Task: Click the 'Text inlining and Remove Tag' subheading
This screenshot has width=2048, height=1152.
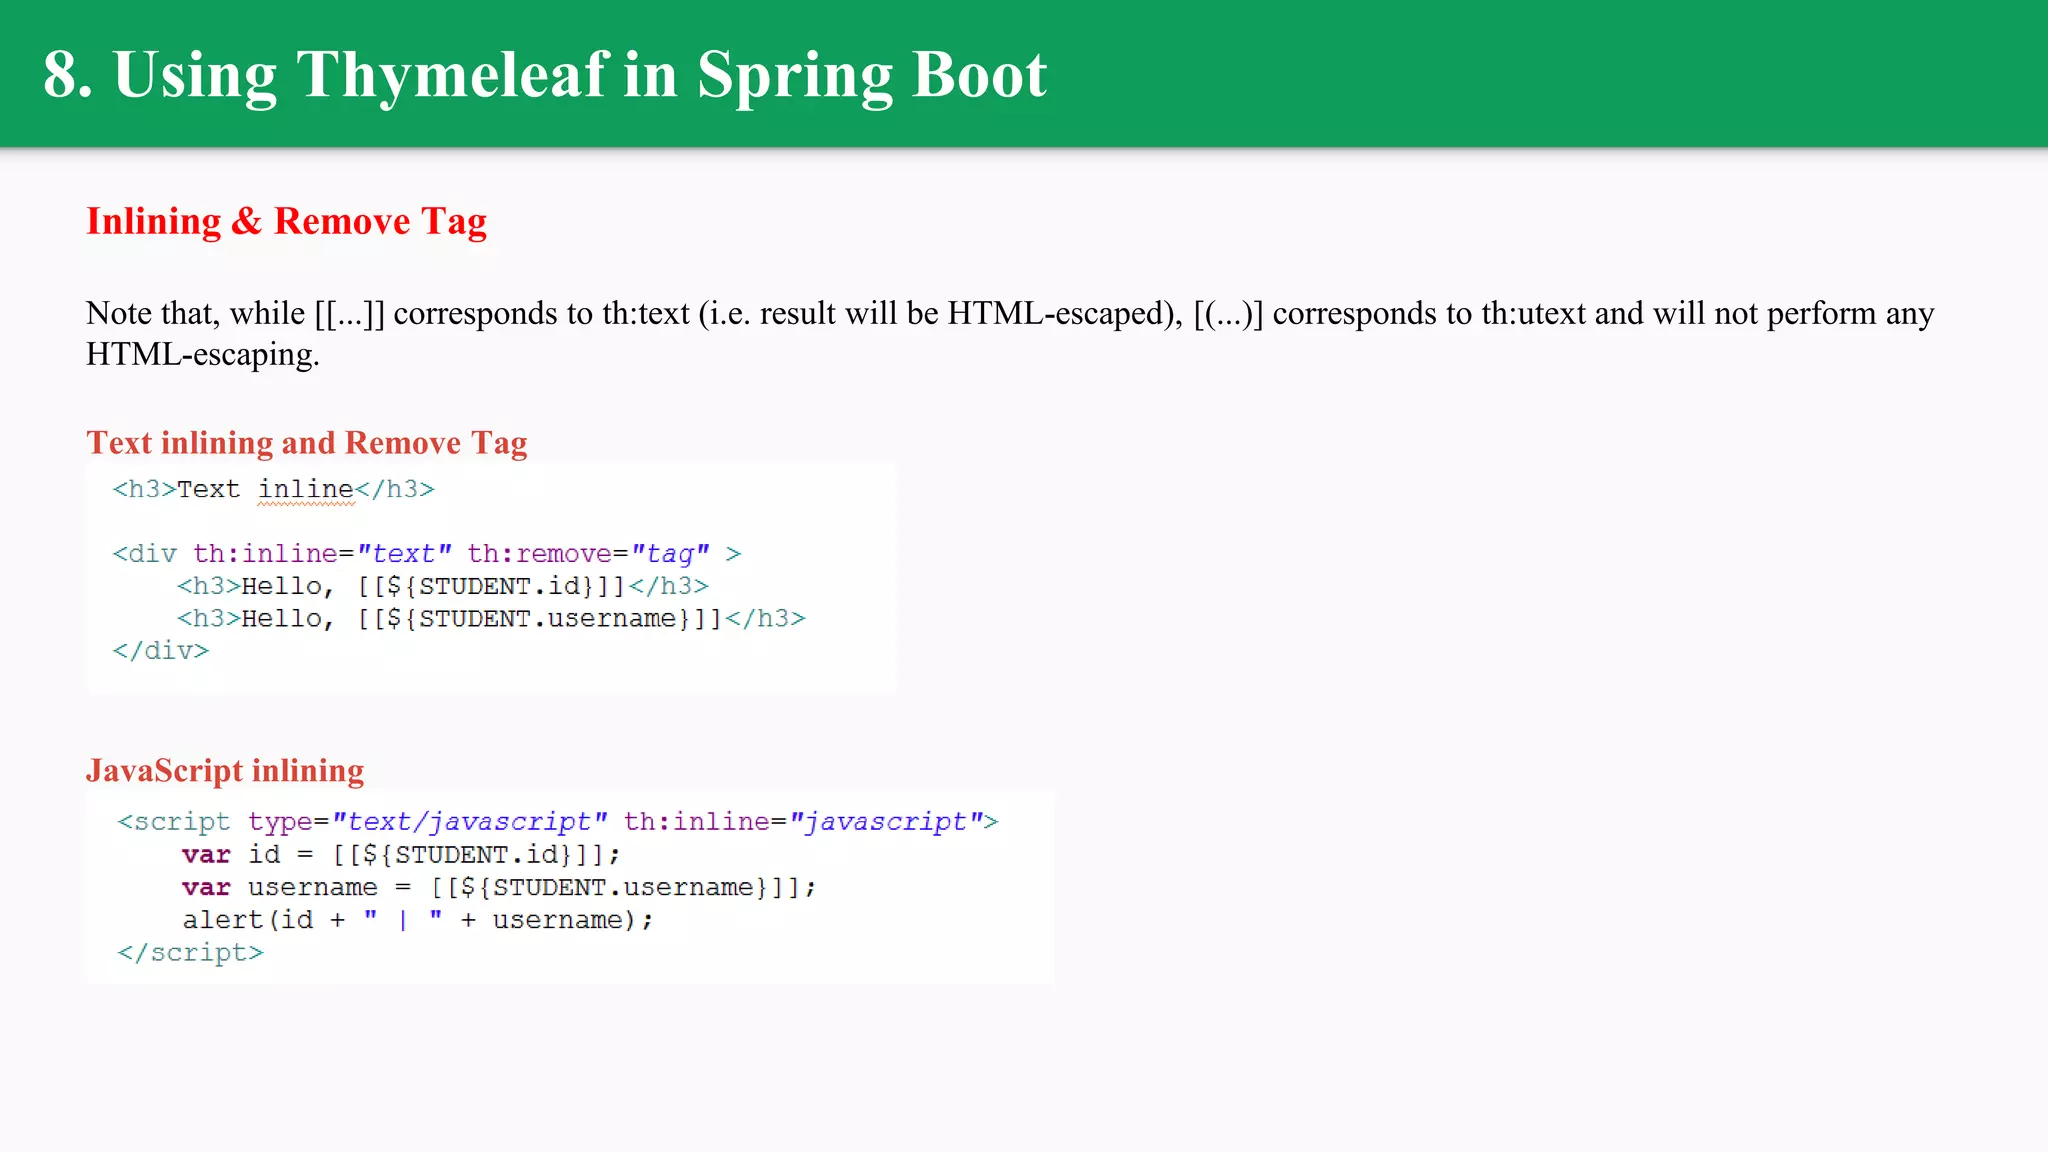Action: (x=306, y=442)
